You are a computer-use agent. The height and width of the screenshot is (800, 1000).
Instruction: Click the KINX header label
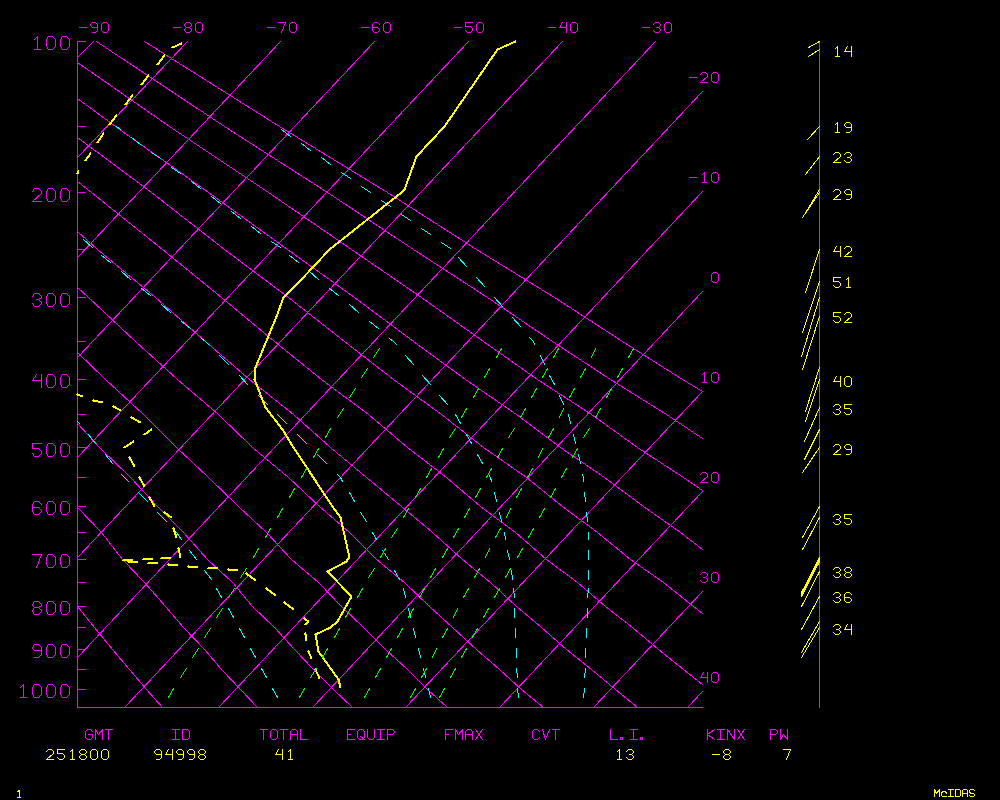725,735
